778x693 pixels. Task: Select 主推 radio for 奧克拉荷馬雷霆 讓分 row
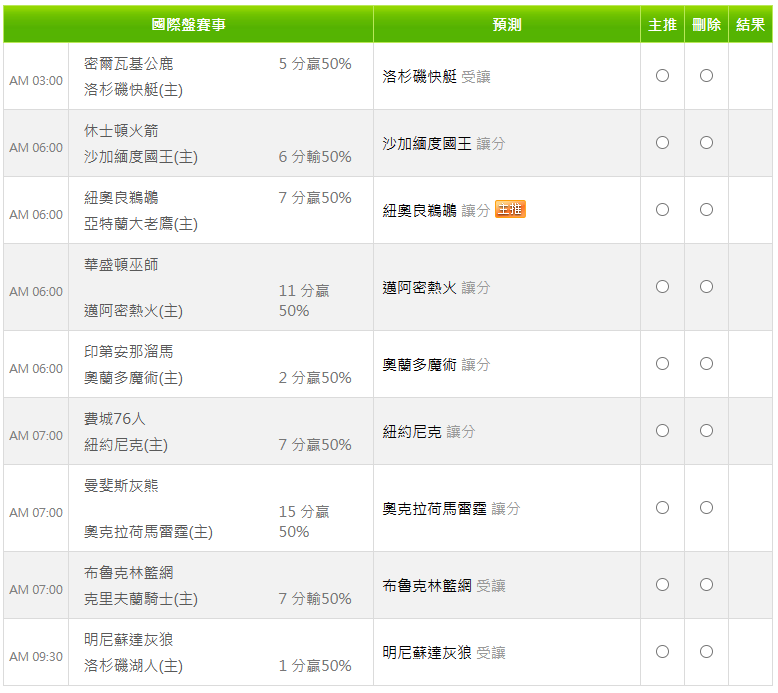tap(662, 507)
